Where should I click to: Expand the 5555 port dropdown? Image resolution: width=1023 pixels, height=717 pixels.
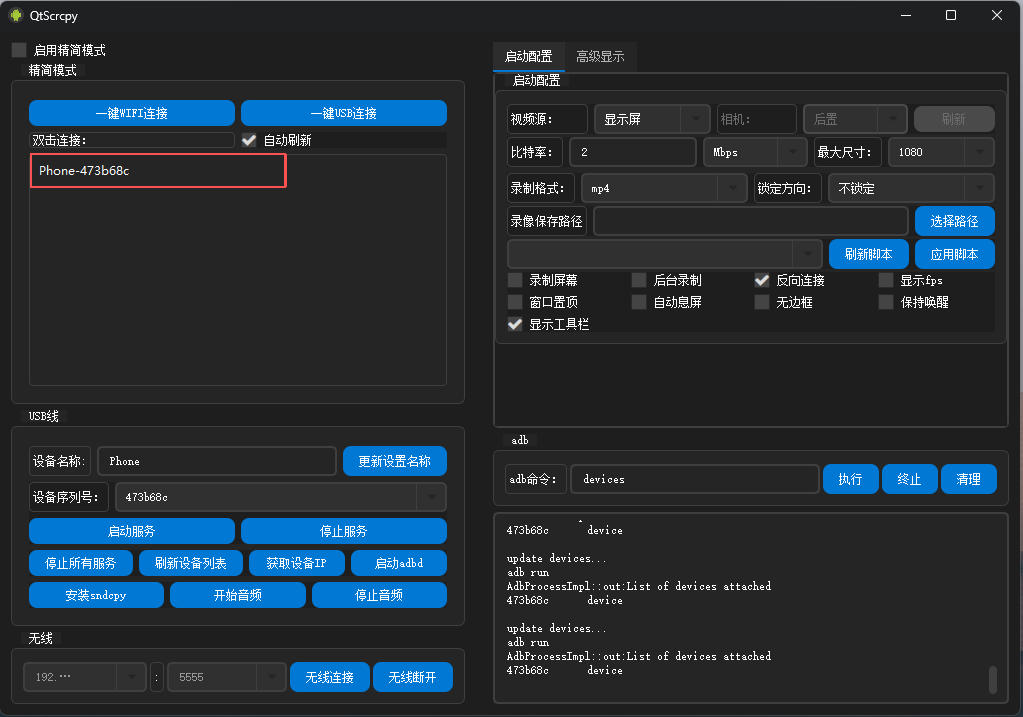coord(226,677)
